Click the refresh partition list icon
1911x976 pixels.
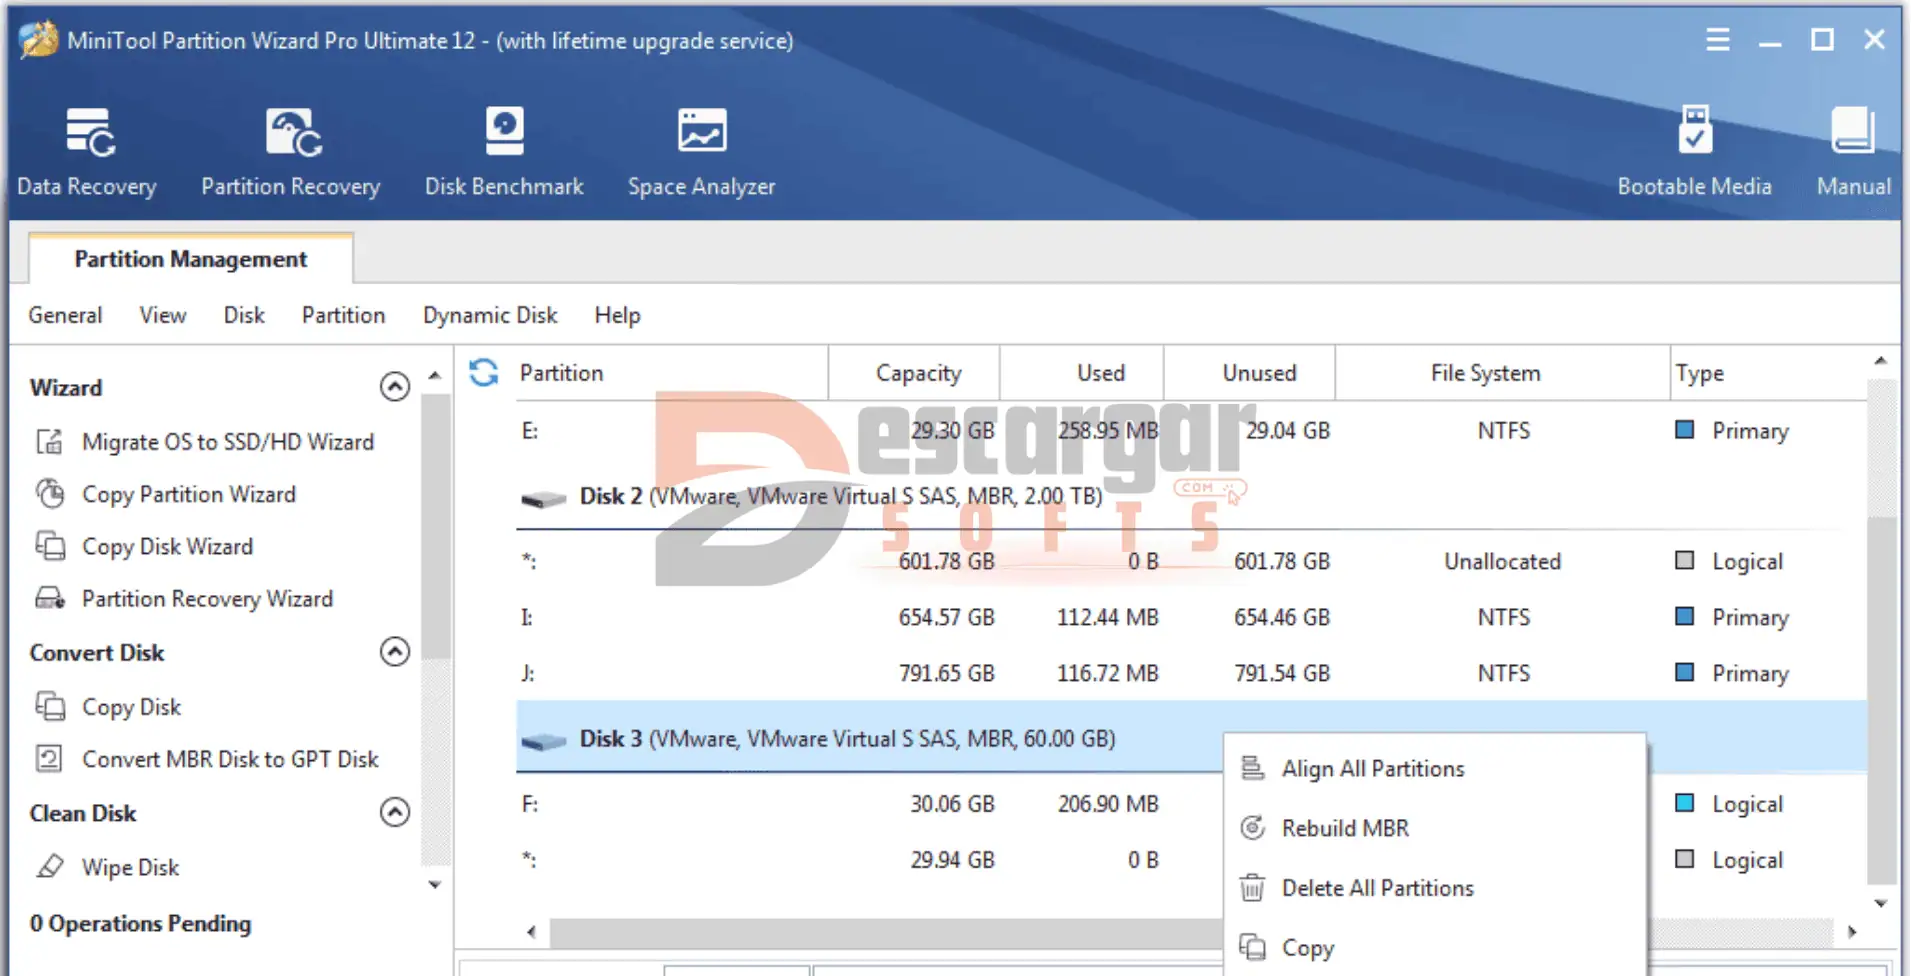point(484,373)
